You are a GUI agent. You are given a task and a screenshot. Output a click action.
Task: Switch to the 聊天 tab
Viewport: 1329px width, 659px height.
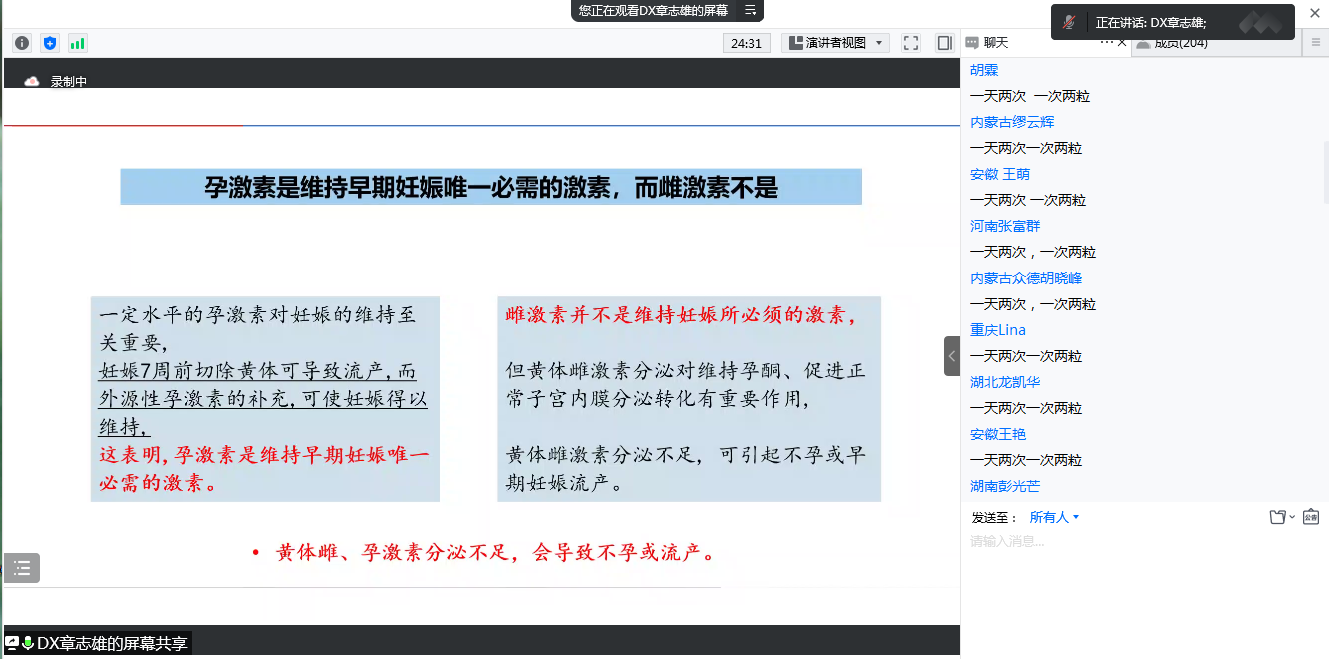tap(988, 42)
